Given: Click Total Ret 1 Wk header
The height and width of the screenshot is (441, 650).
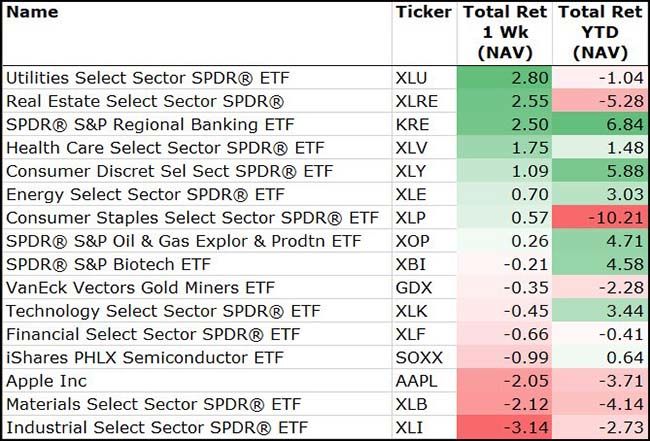Looking at the screenshot, I should pyautogui.click(x=504, y=32).
